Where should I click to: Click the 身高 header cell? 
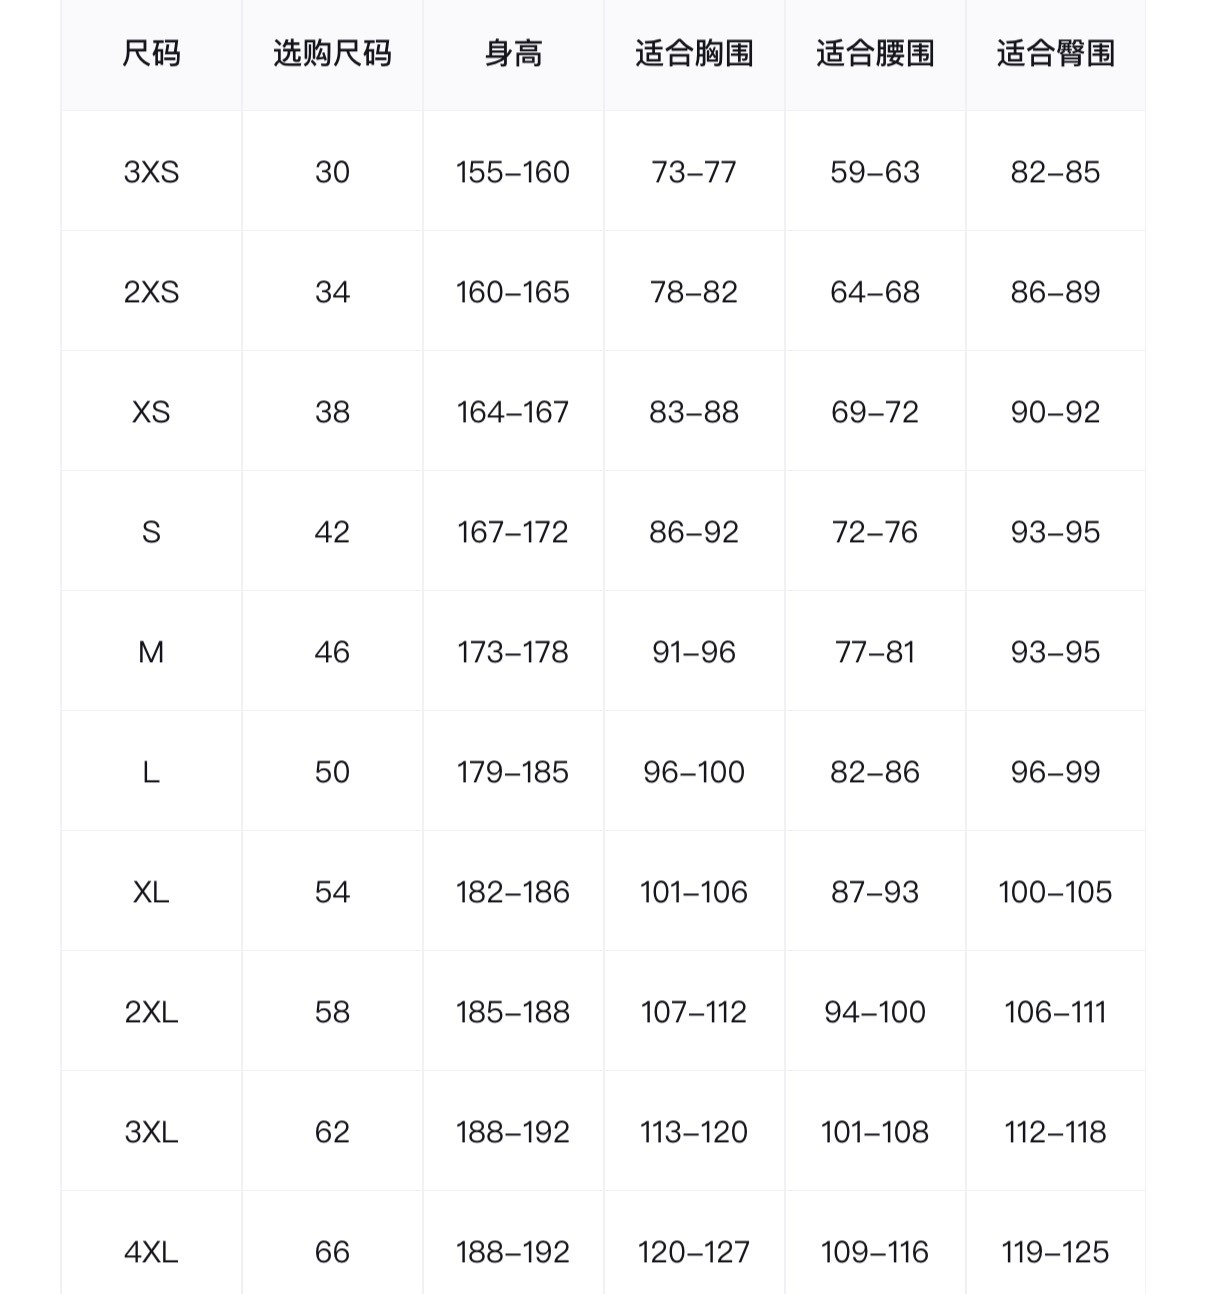click(x=513, y=53)
